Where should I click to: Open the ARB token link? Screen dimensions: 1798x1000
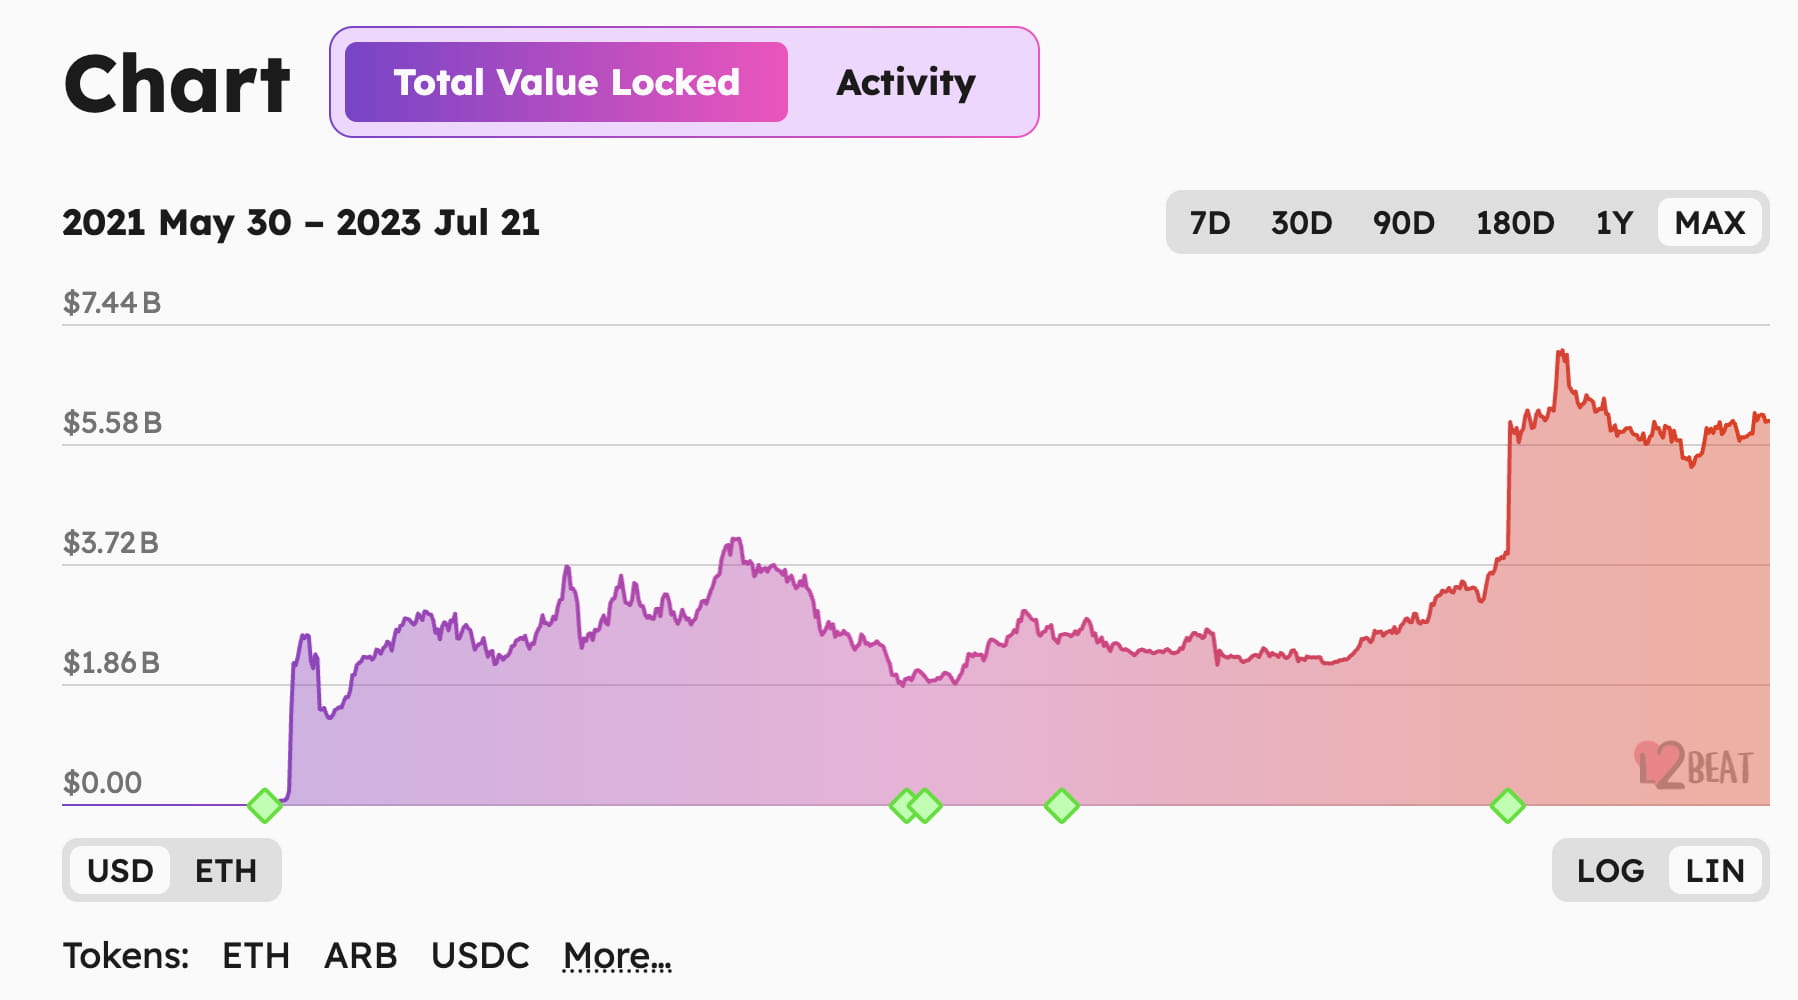(x=360, y=956)
